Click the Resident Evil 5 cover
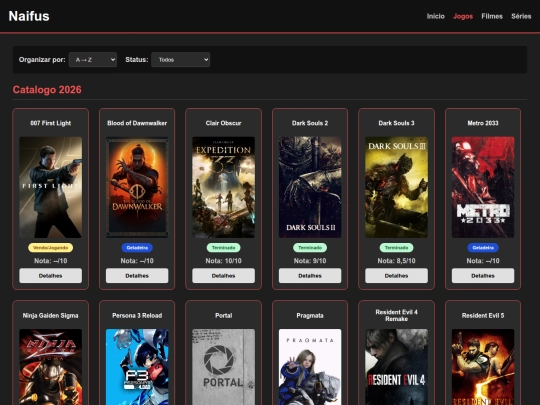This screenshot has width=540, height=405. coord(483,367)
